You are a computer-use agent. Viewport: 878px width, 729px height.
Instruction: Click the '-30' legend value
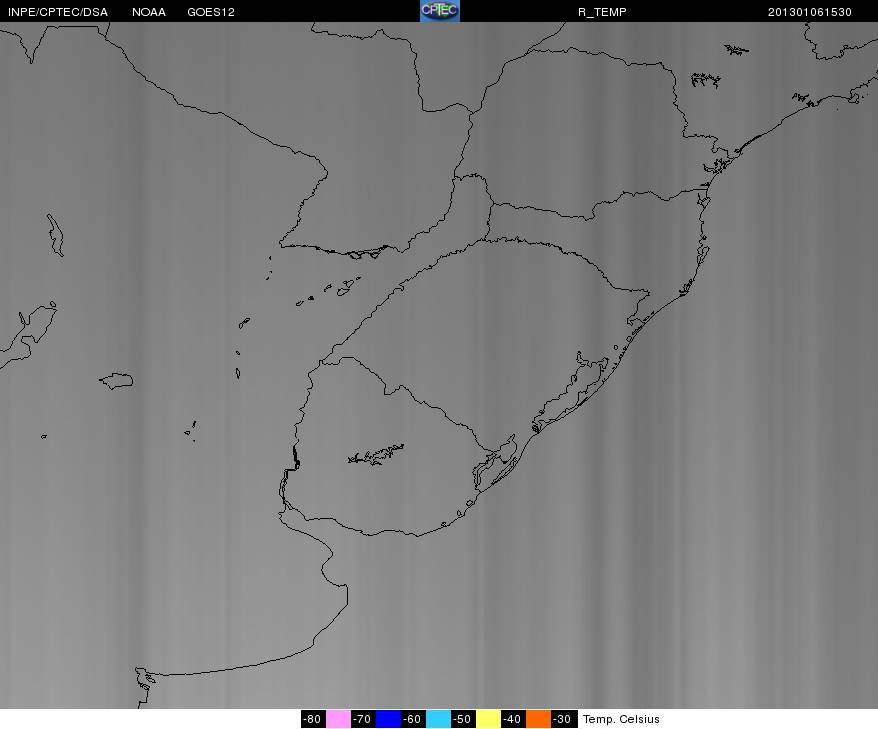563,719
